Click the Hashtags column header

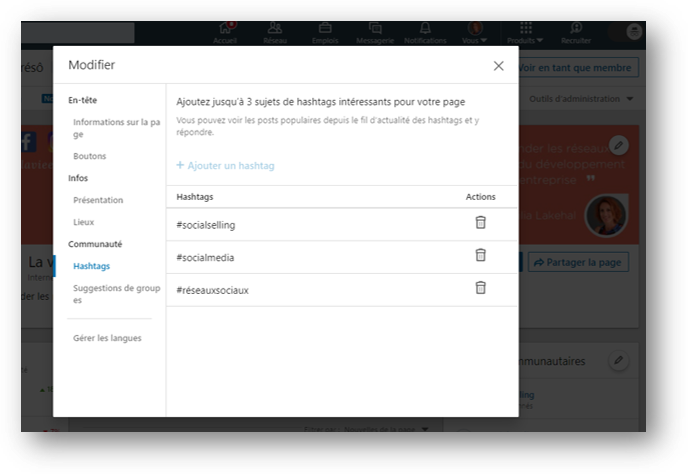[x=195, y=197]
